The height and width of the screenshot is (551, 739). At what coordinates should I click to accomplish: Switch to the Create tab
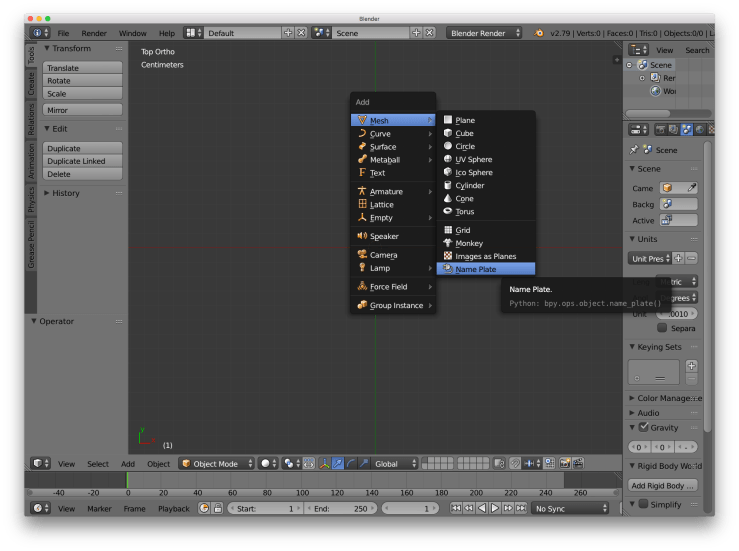pos(31,83)
